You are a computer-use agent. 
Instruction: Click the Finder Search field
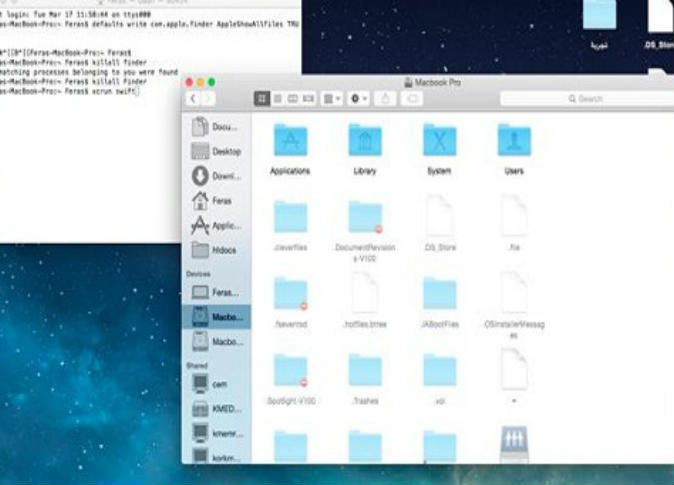point(585,99)
